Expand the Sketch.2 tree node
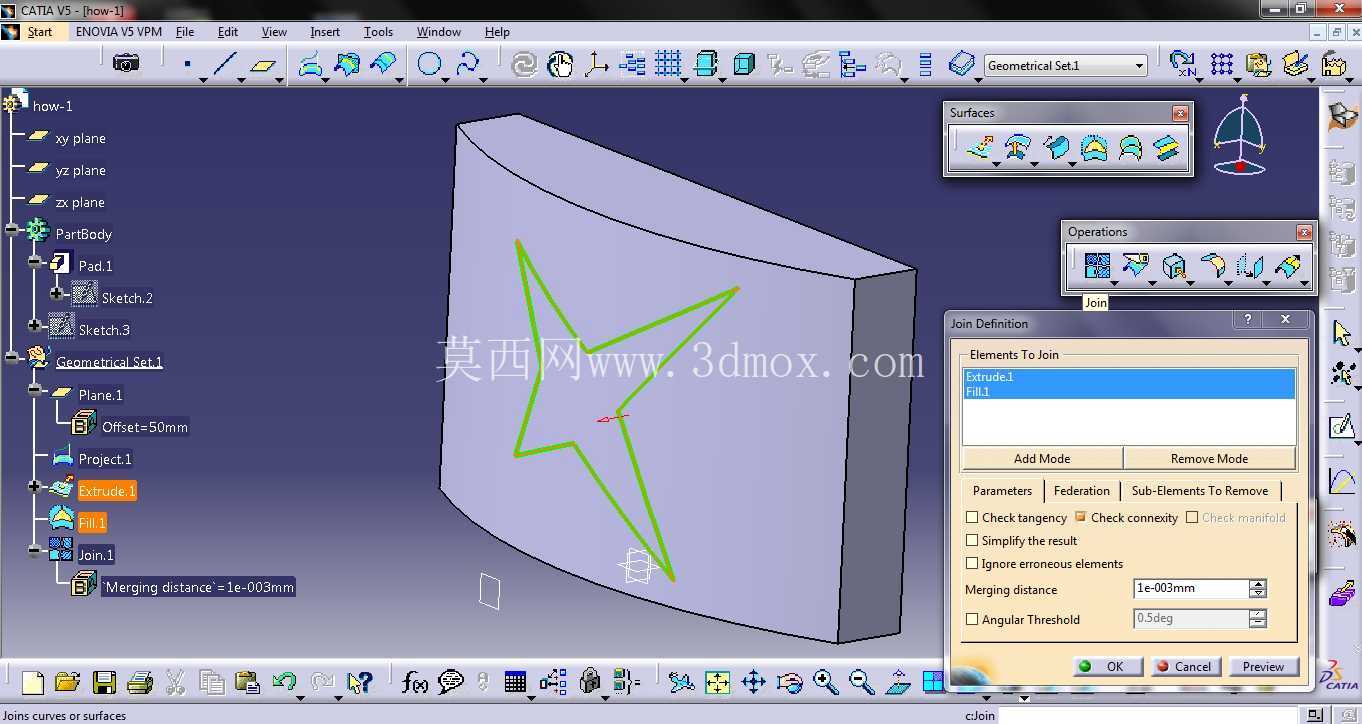The width and height of the screenshot is (1362, 724). coord(57,294)
